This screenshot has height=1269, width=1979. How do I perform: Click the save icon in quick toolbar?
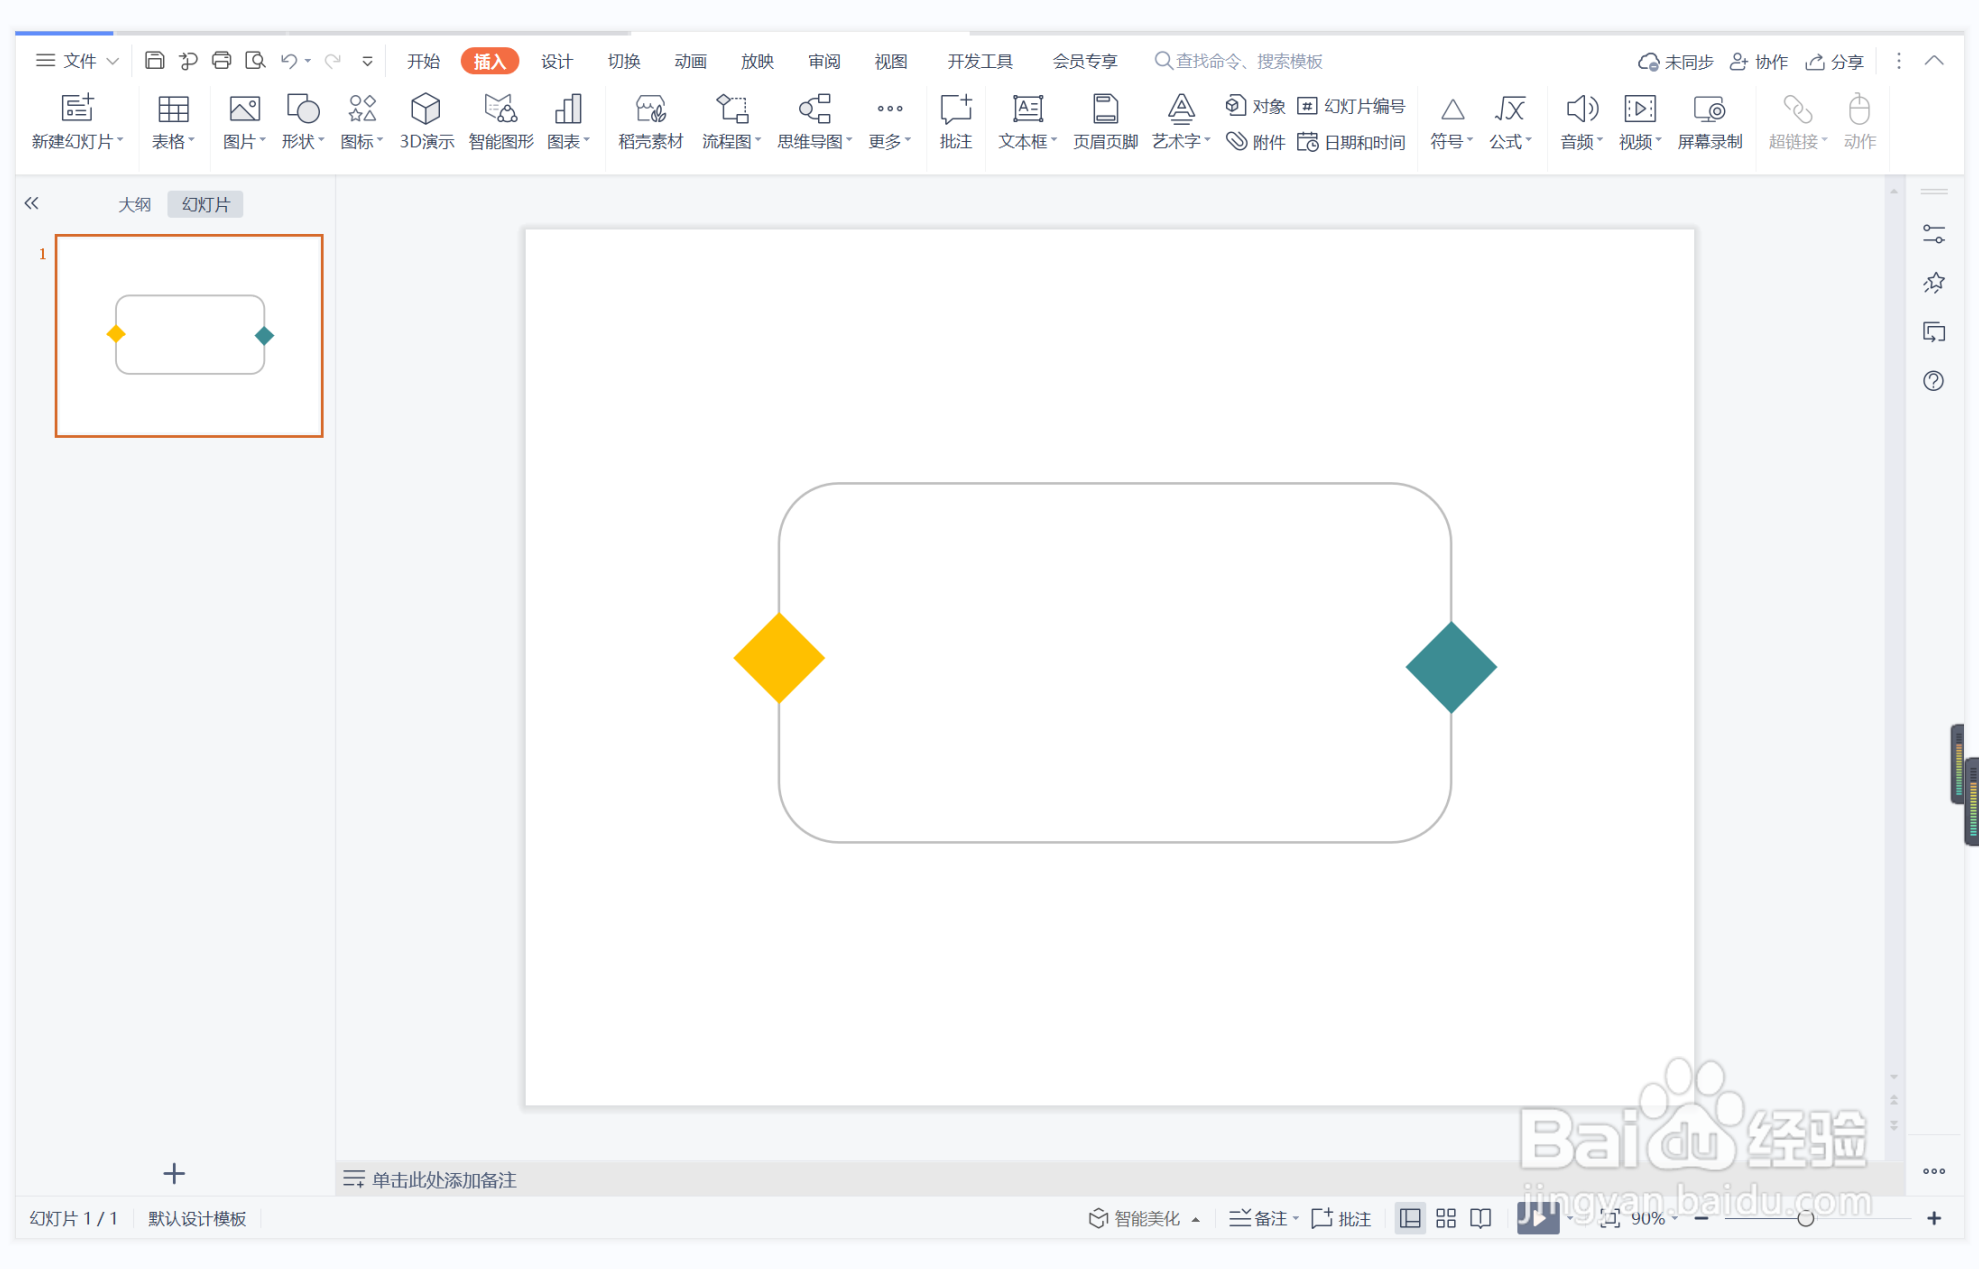pyautogui.click(x=154, y=61)
